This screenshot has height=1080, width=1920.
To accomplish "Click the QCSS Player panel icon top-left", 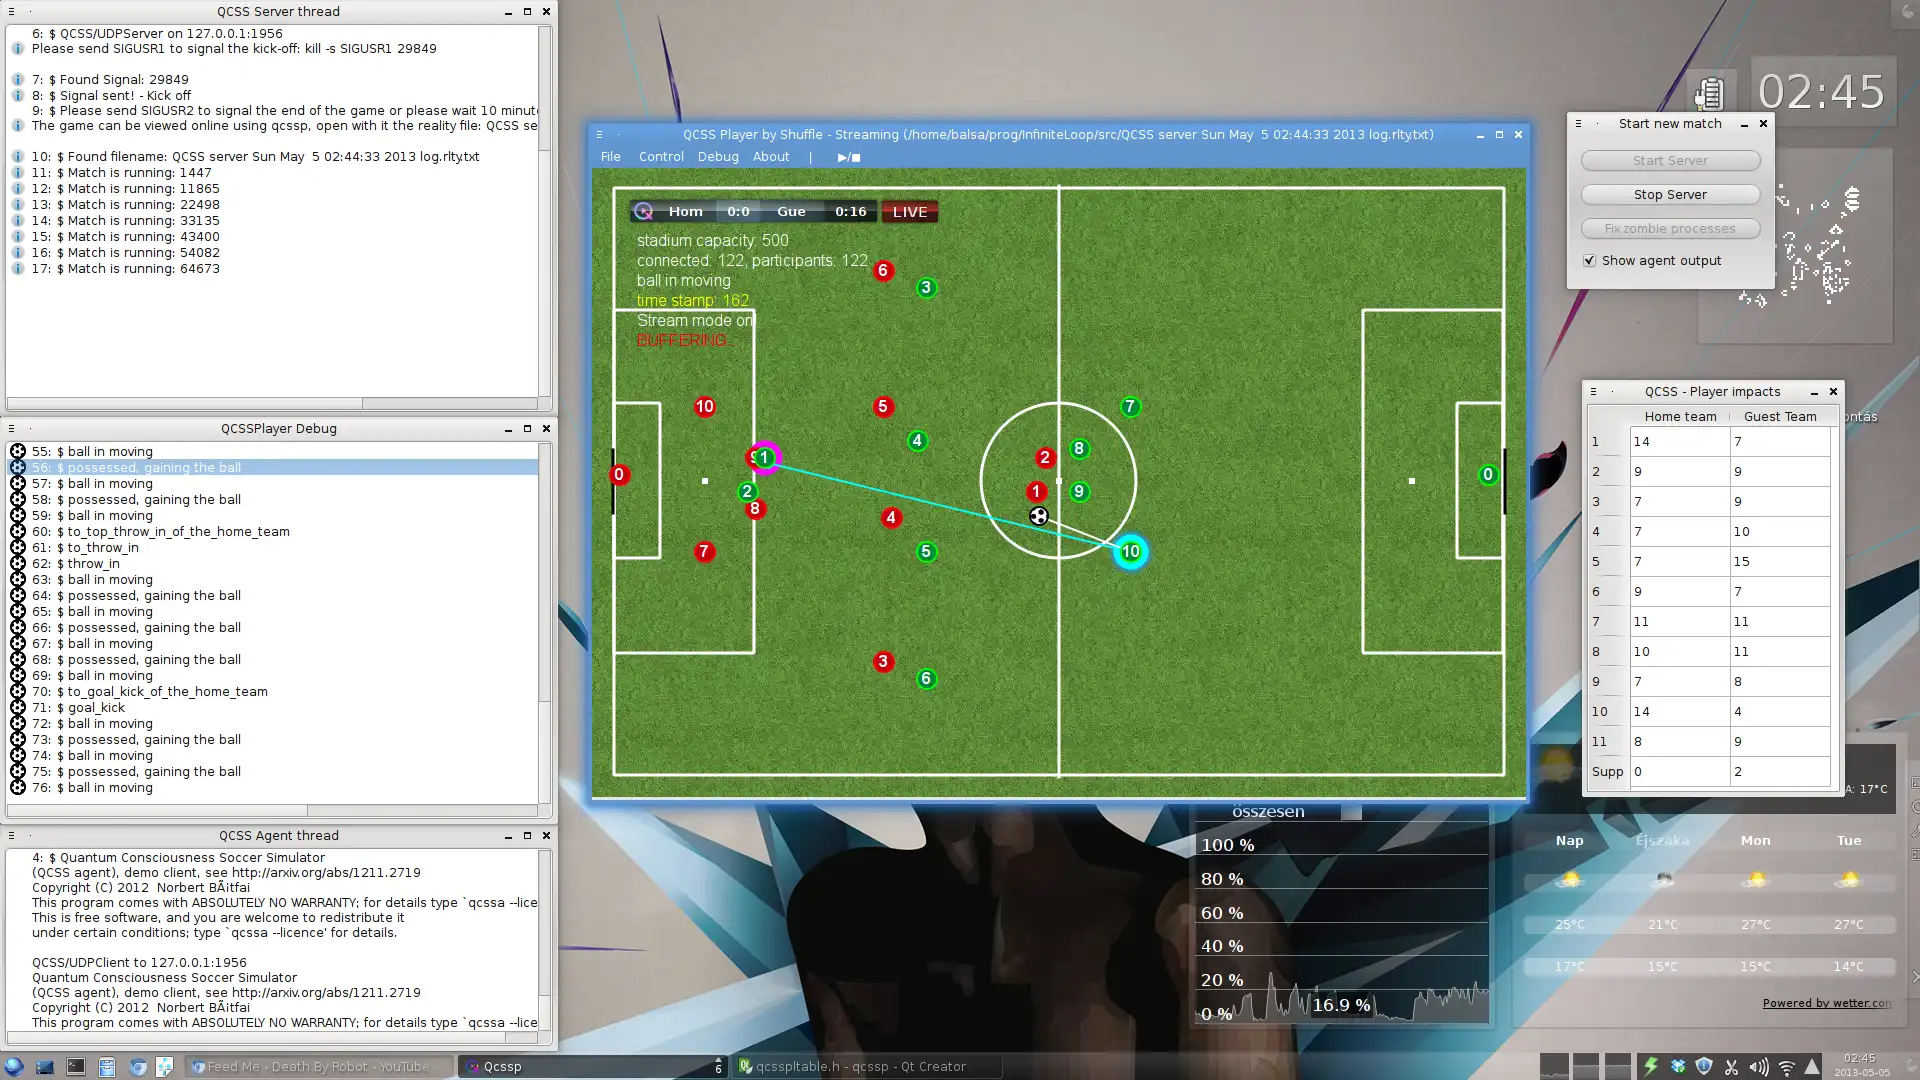I will (599, 135).
